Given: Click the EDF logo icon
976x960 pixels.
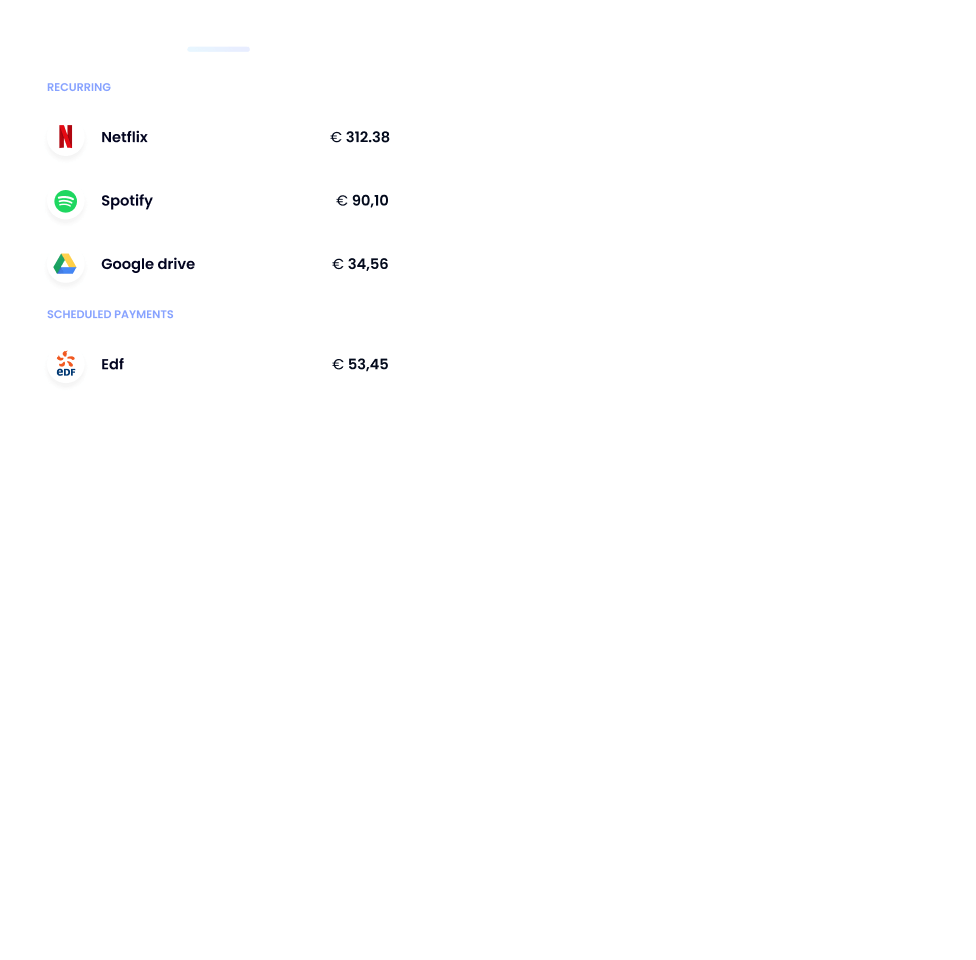Looking at the screenshot, I should (65, 364).
